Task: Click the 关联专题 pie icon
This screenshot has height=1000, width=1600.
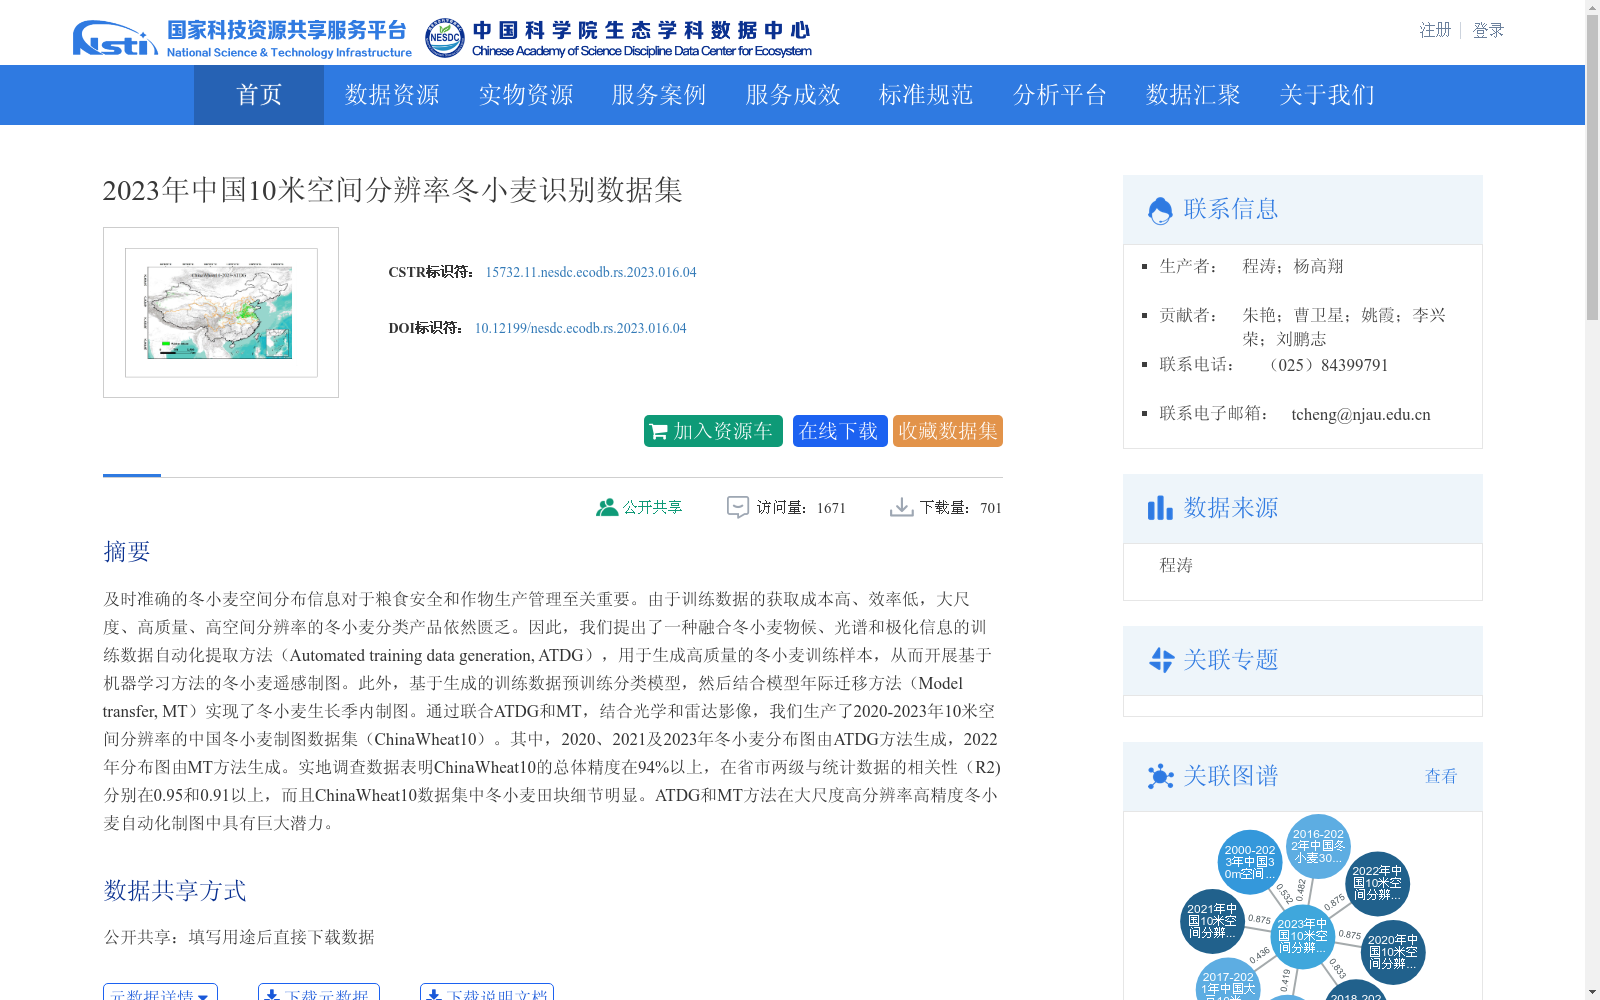Action: [1161, 660]
